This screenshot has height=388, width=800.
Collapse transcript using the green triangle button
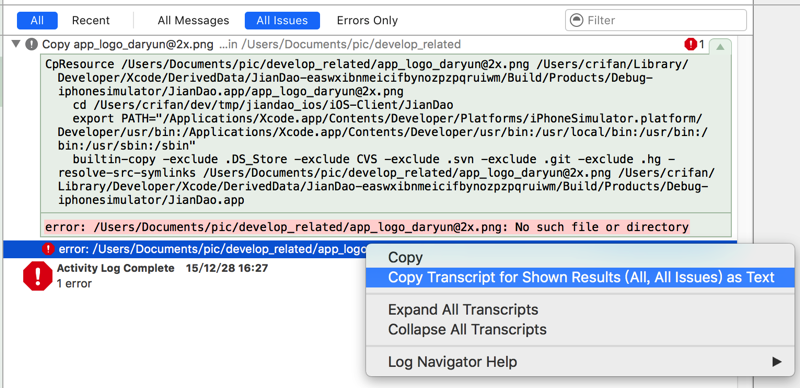(720, 46)
